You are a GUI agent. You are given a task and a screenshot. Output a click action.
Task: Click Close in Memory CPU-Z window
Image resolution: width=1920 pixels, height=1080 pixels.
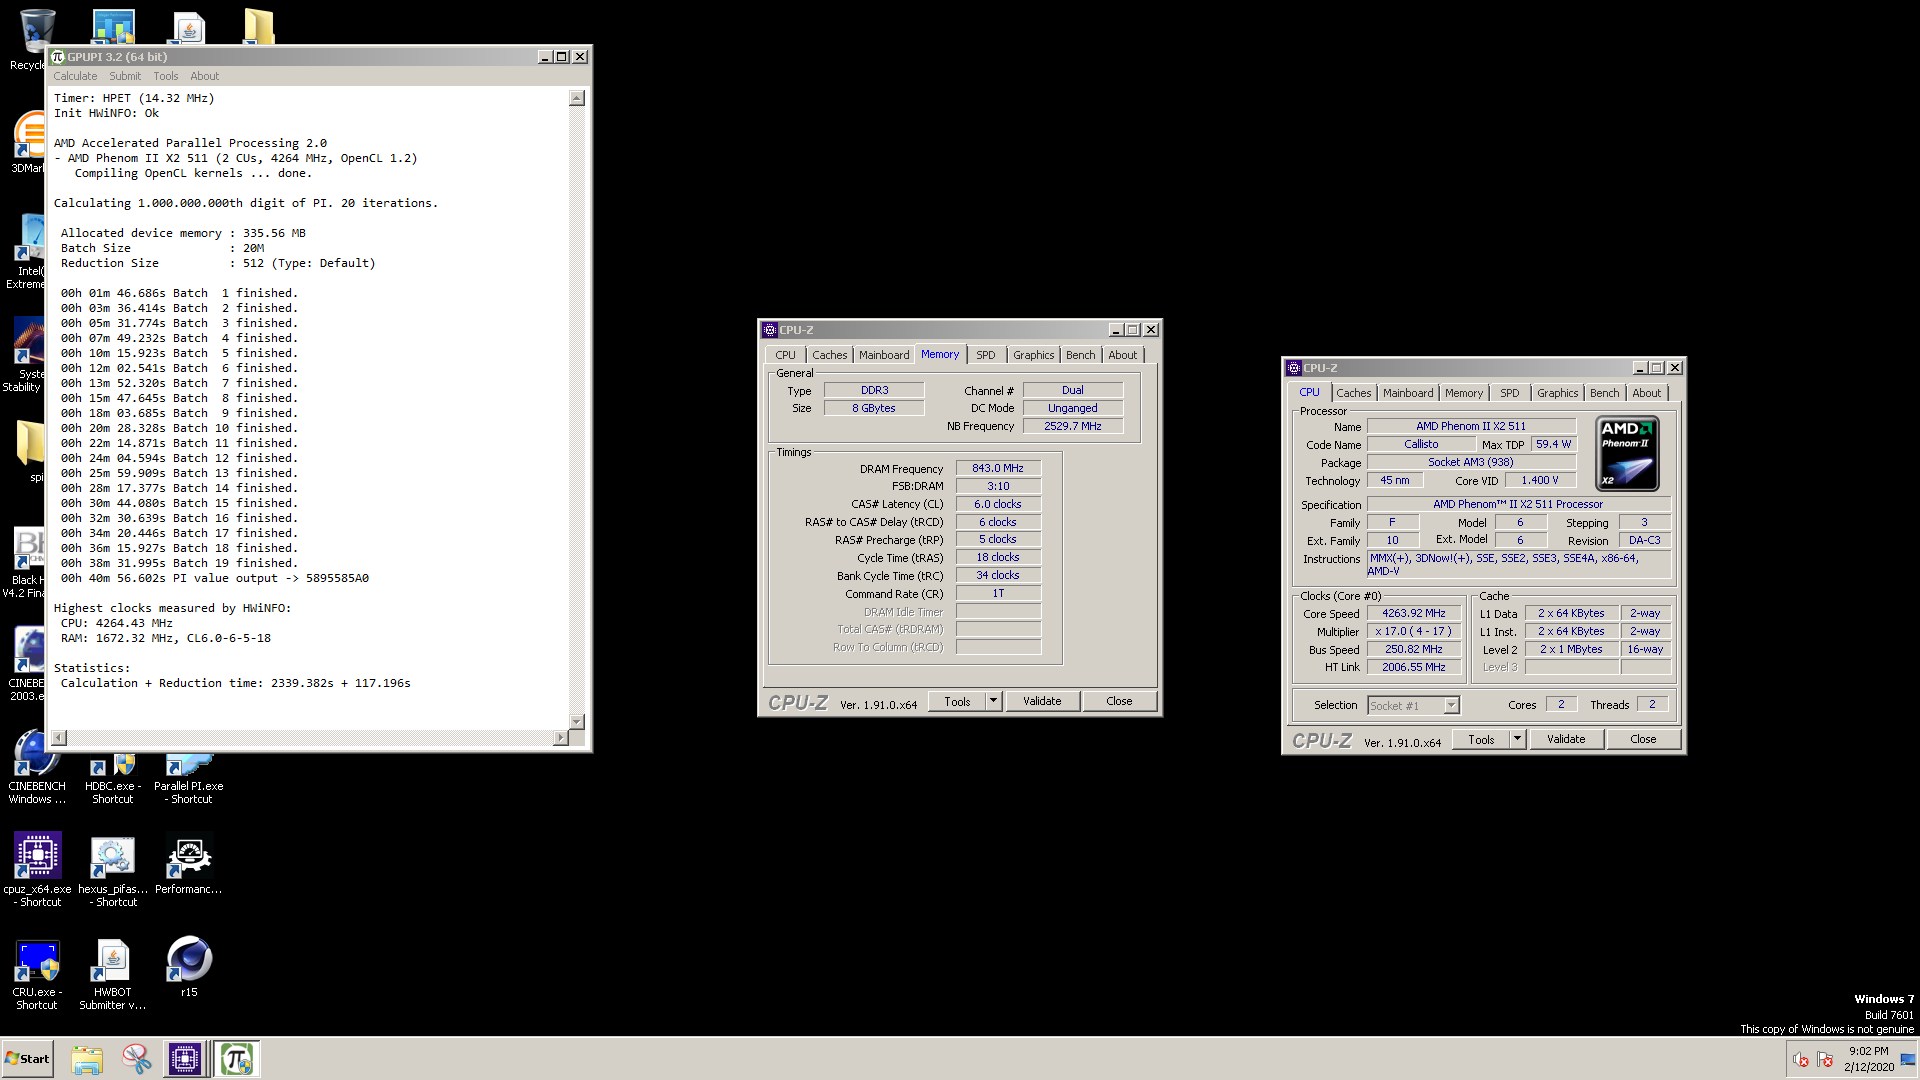pos(1119,701)
